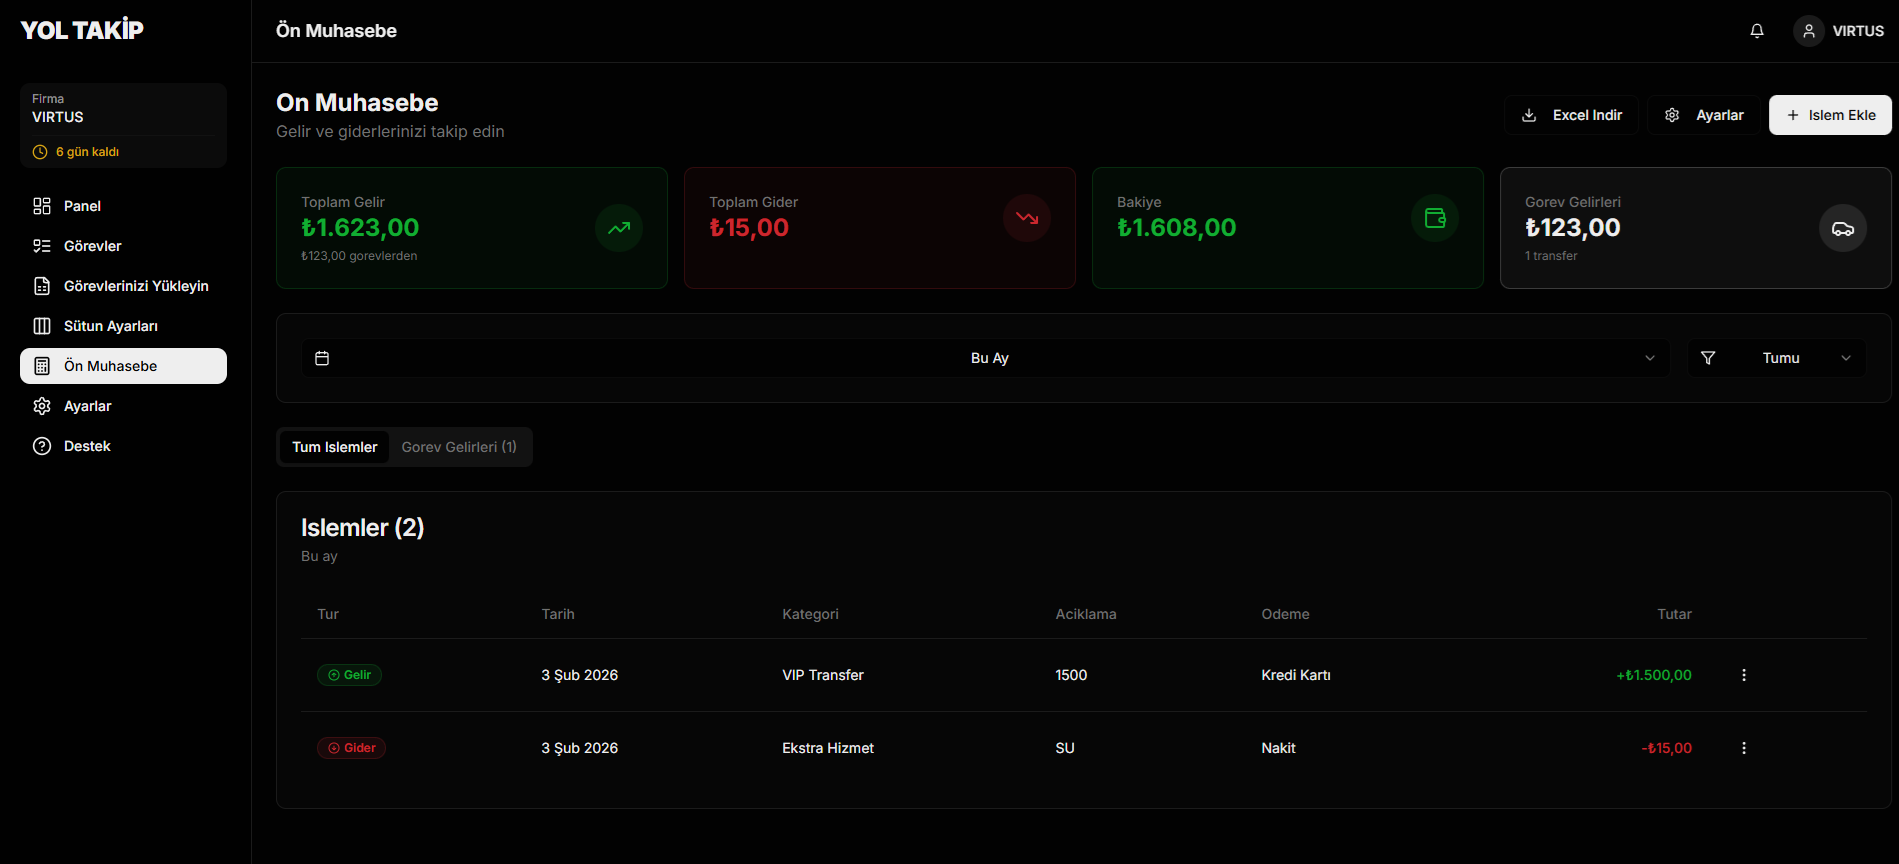Open Sütun Ayarları in the sidebar
The height and width of the screenshot is (864, 1899).
(110, 326)
